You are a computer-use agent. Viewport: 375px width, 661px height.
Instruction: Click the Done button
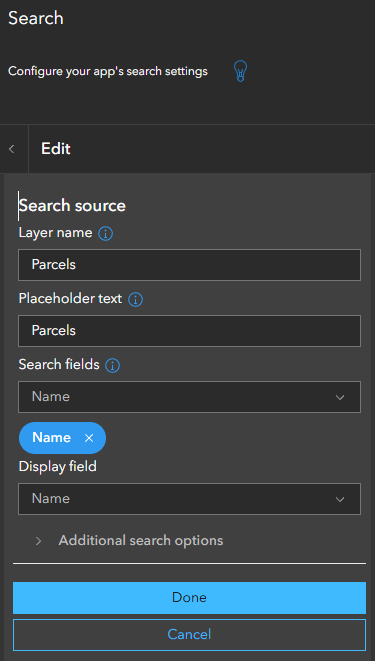coord(189,597)
